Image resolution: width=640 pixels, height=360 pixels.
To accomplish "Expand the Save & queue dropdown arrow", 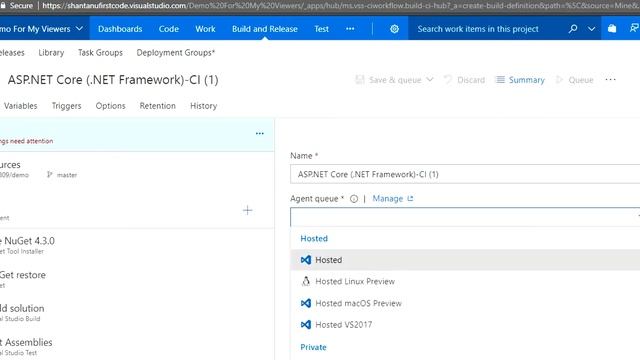I will [430, 80].
